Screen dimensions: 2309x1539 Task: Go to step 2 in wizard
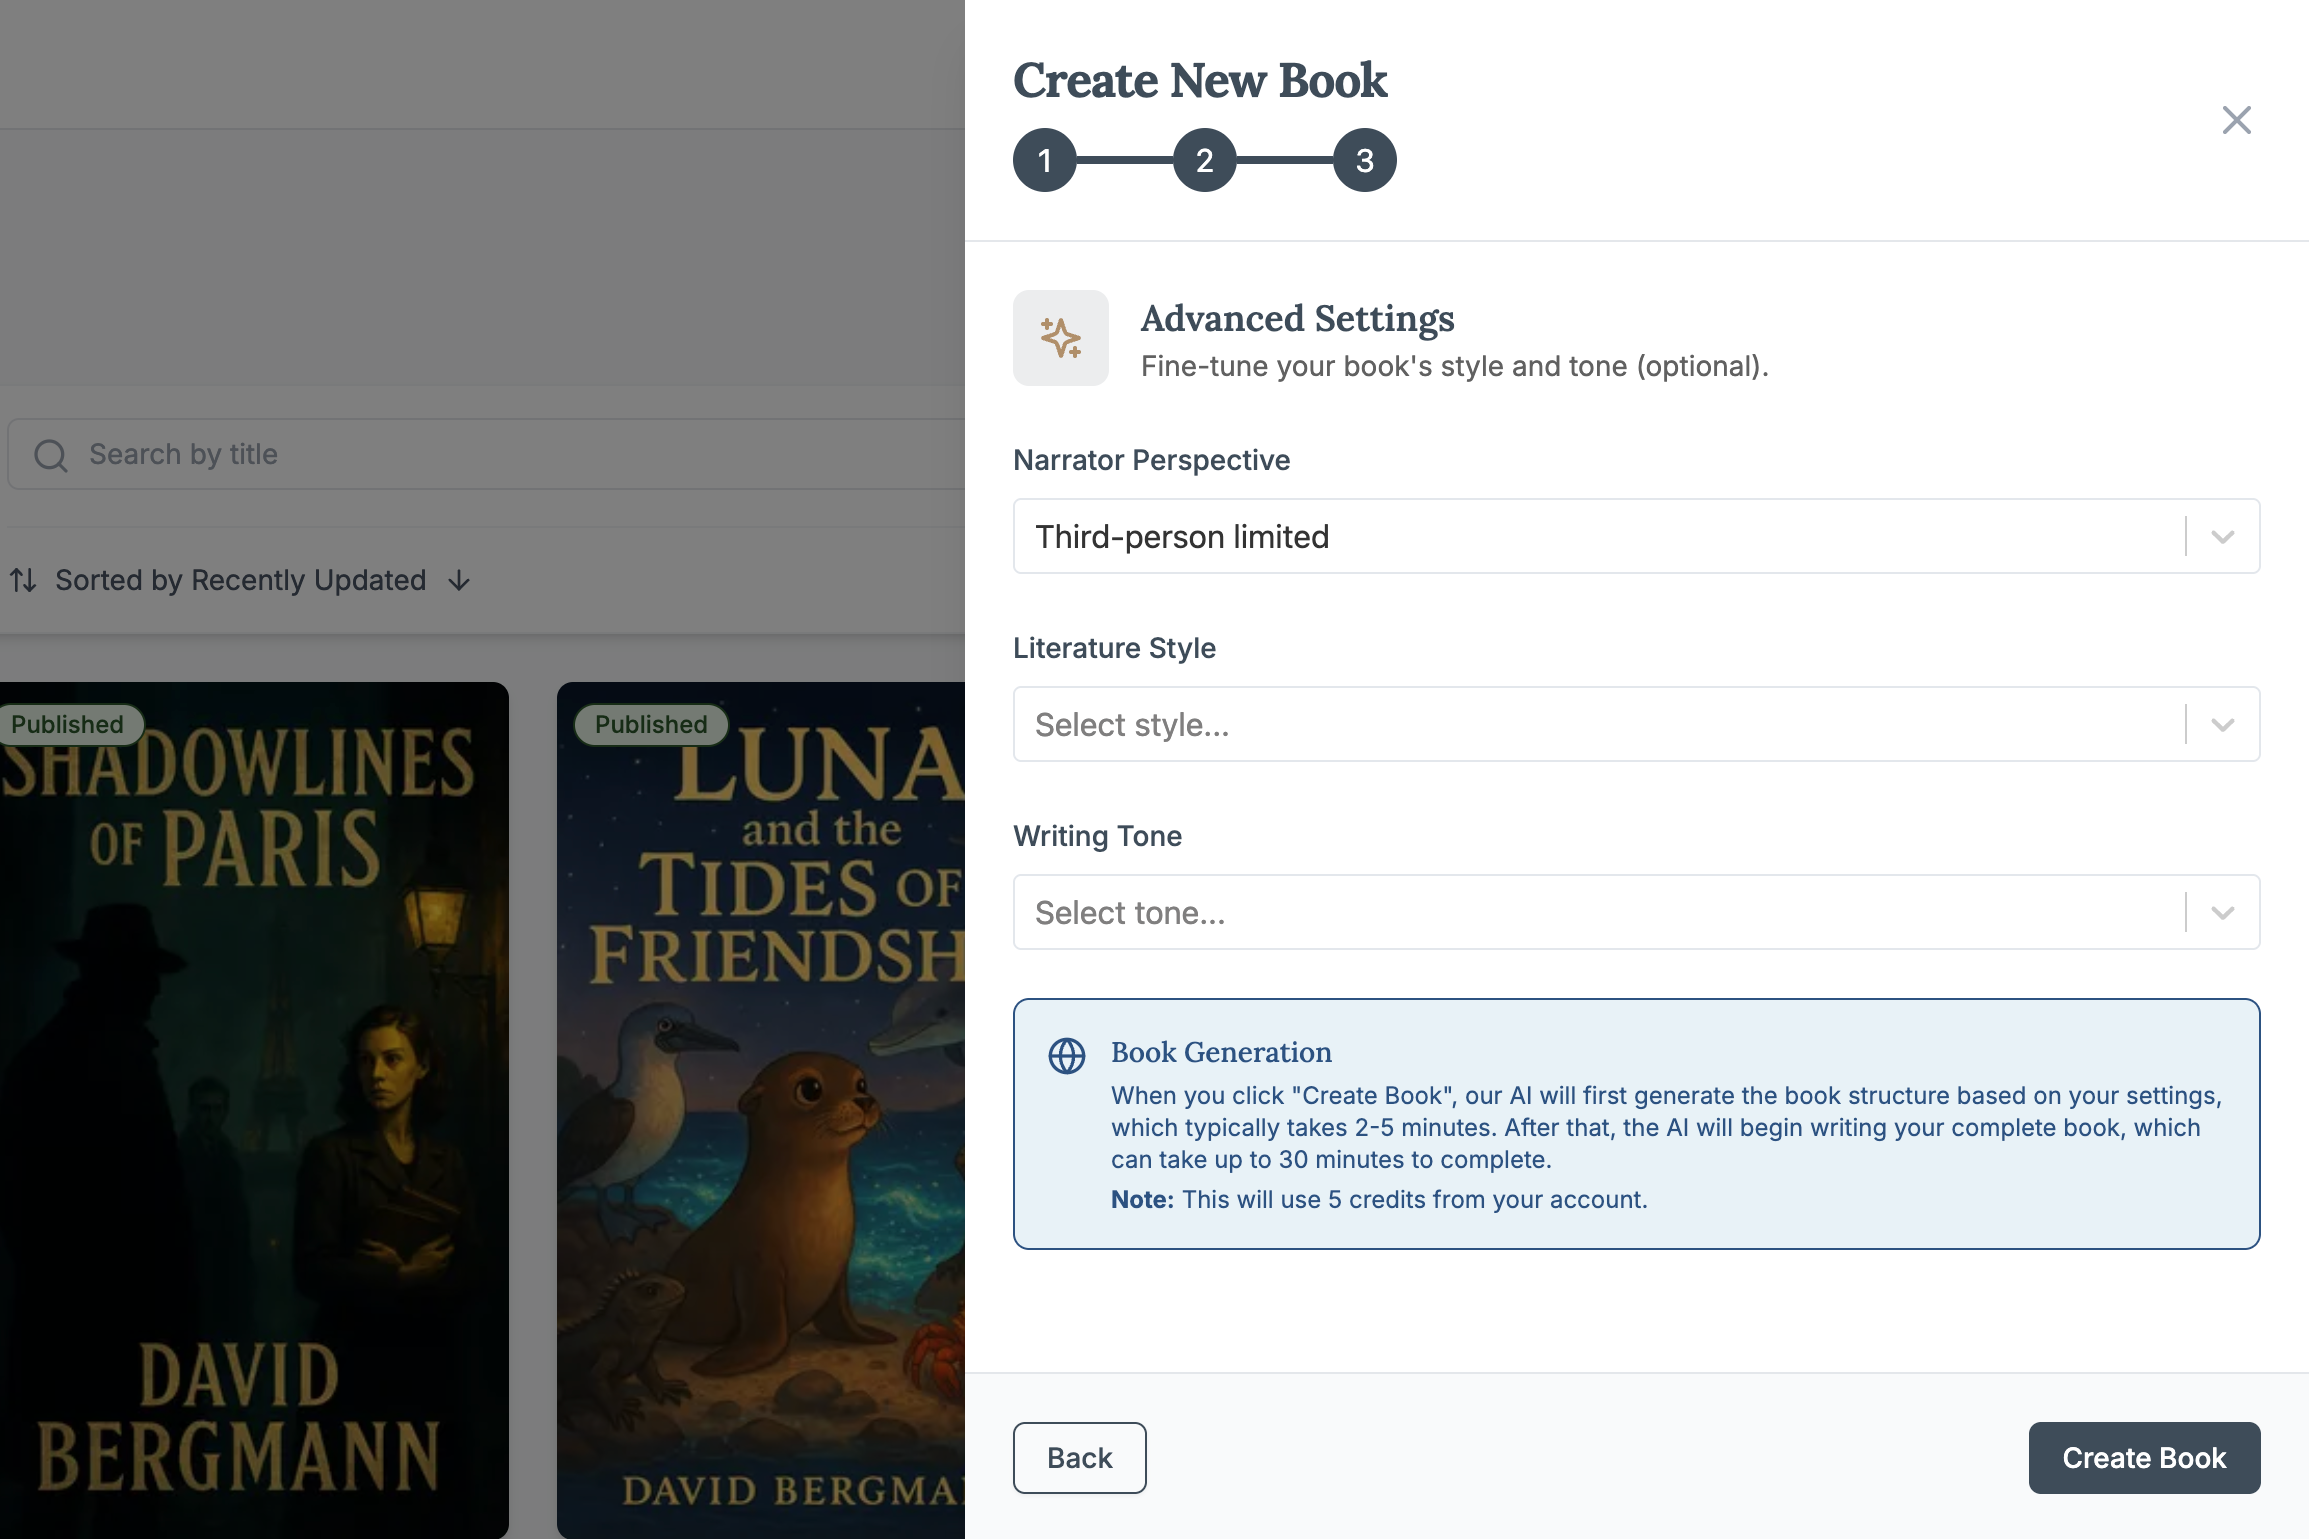pyautogui.click(x=1204, y=160)
